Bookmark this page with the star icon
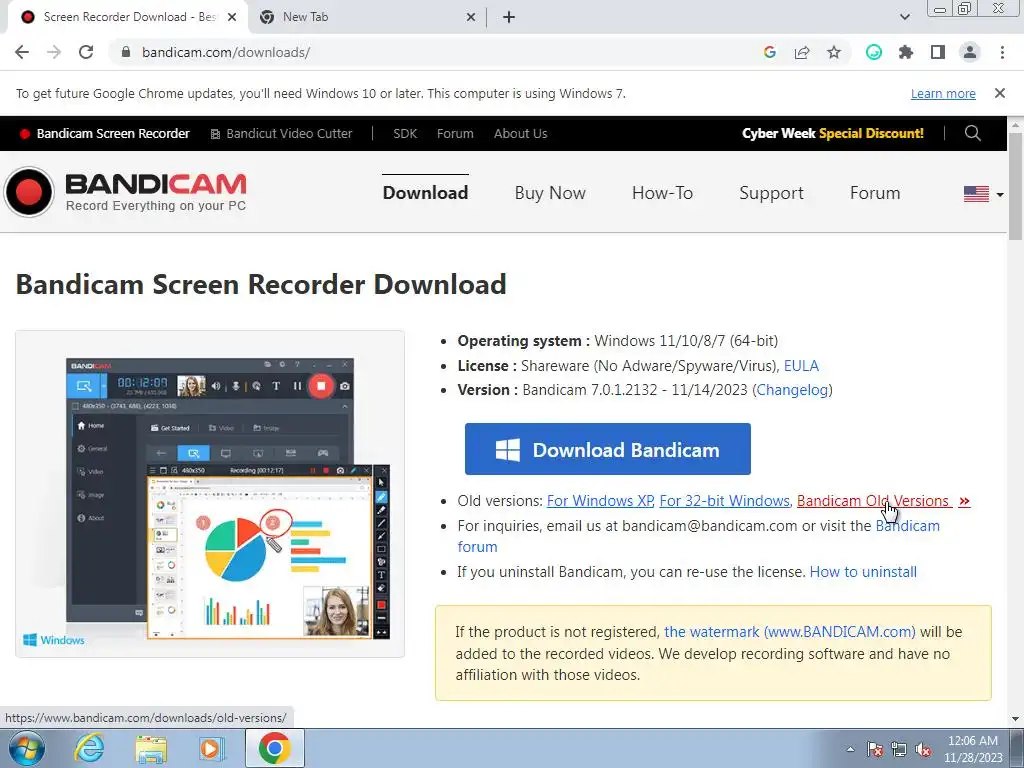1024x768 pixels. [834, 52]
